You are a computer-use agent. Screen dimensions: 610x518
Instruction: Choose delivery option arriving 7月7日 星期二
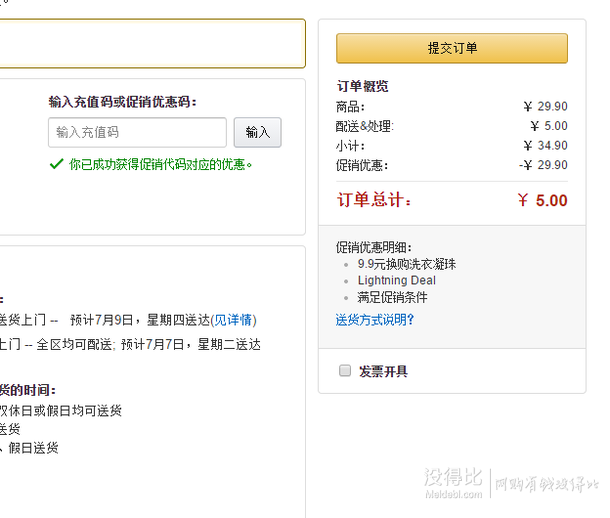pyautogui.click(x=130, y=344)
